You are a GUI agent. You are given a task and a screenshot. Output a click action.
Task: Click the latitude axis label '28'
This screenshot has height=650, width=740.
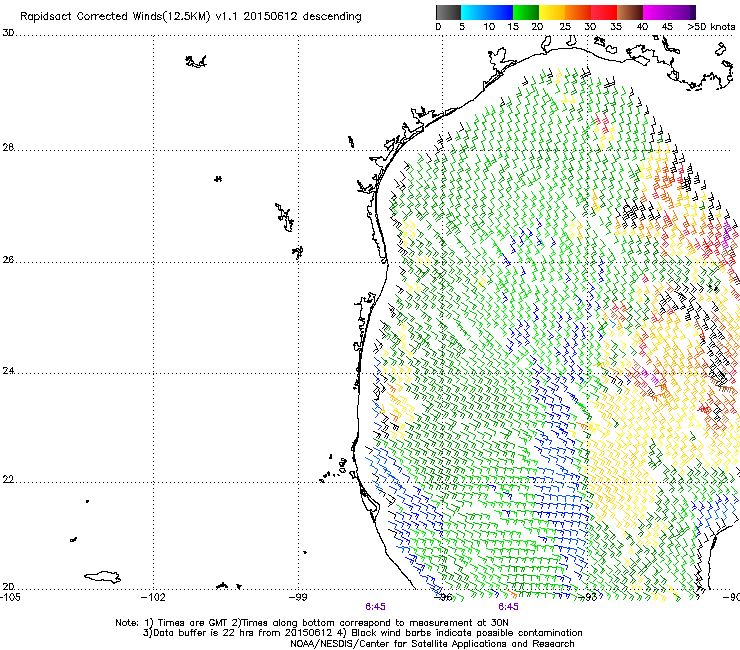click(8, 147)
